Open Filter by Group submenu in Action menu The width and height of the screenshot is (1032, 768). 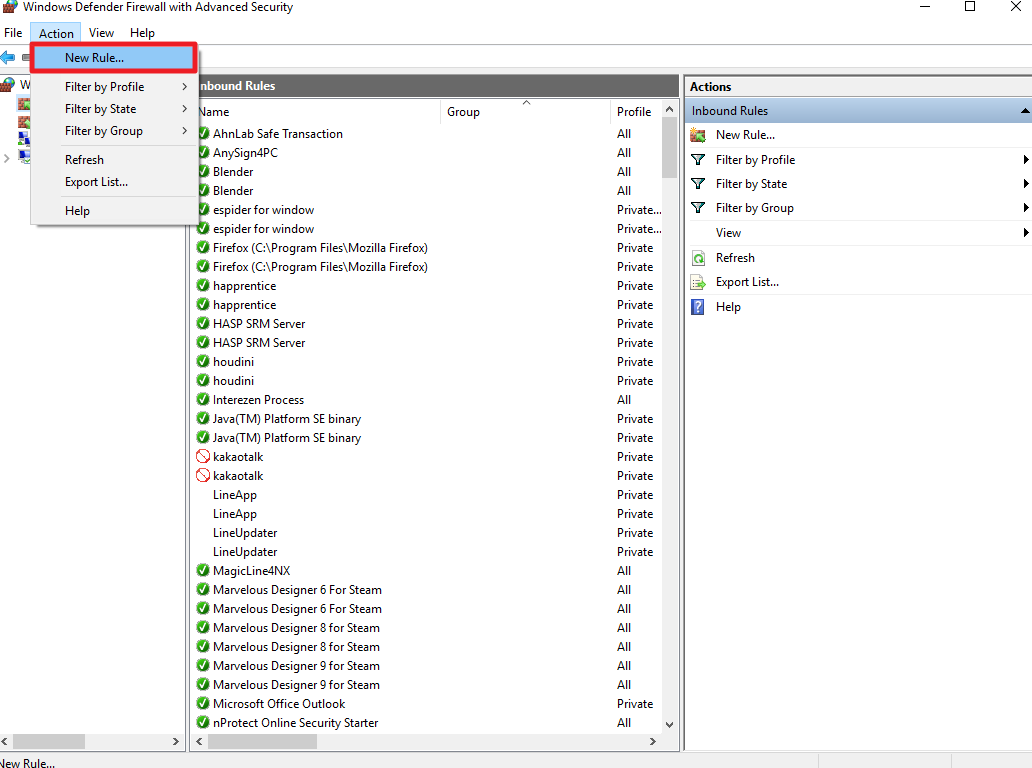click(x=115, y=131)
